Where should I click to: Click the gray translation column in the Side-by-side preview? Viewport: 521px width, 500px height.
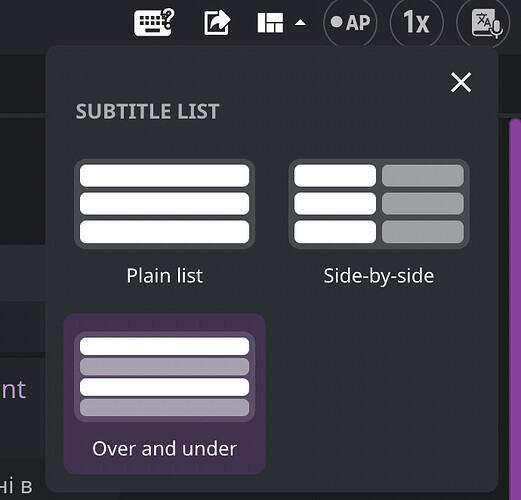pos(423,203)
